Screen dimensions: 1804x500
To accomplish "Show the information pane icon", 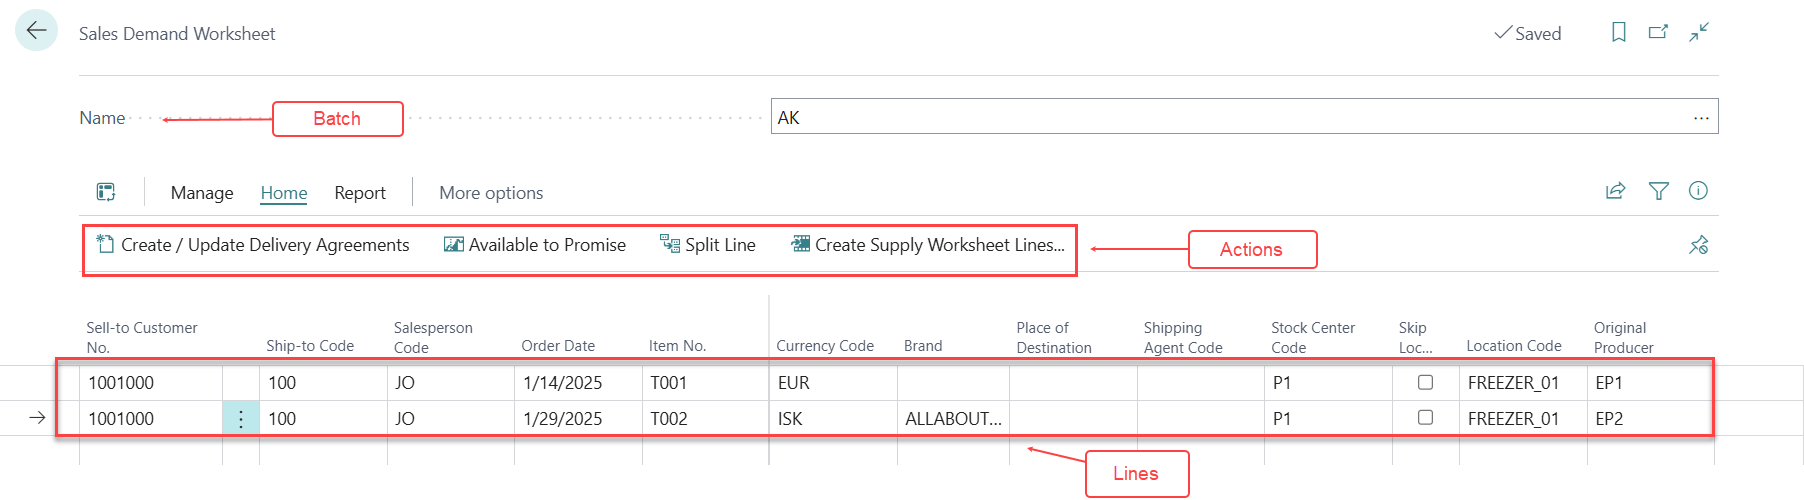I will 1698,191.
